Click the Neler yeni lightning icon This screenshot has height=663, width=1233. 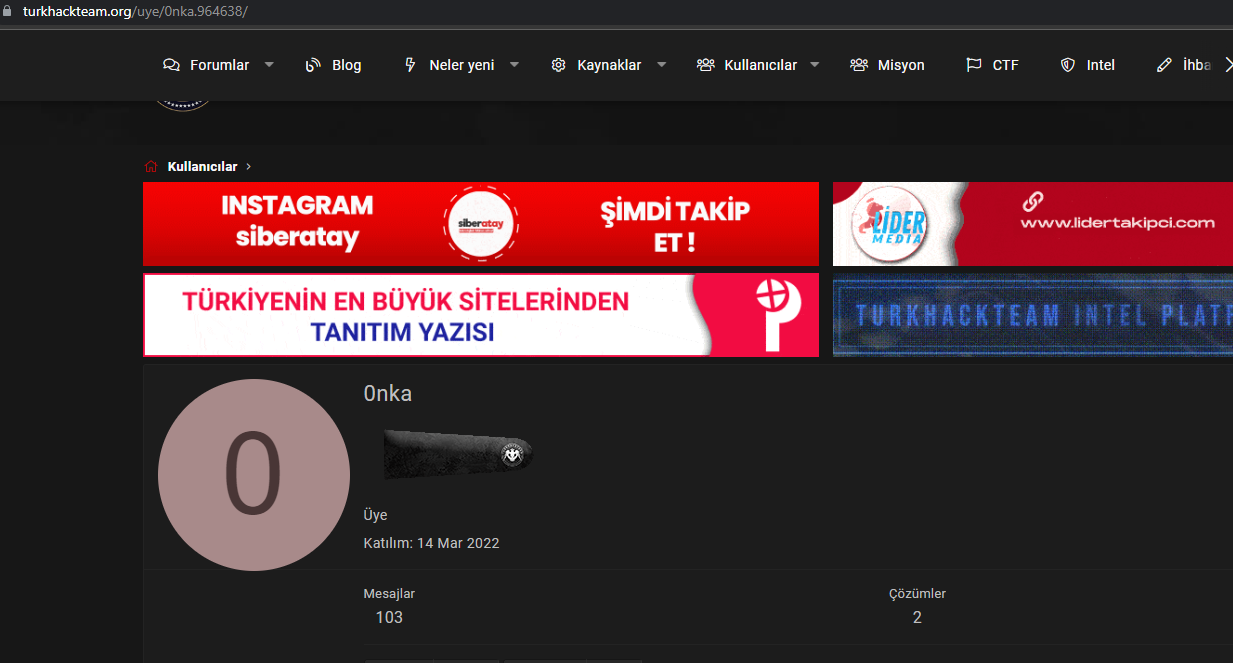click(410, 65)
